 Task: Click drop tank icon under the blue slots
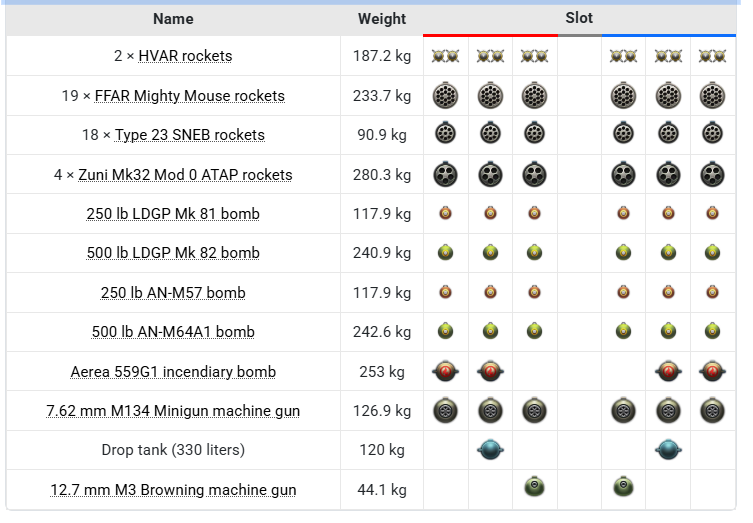click(668, 450)
